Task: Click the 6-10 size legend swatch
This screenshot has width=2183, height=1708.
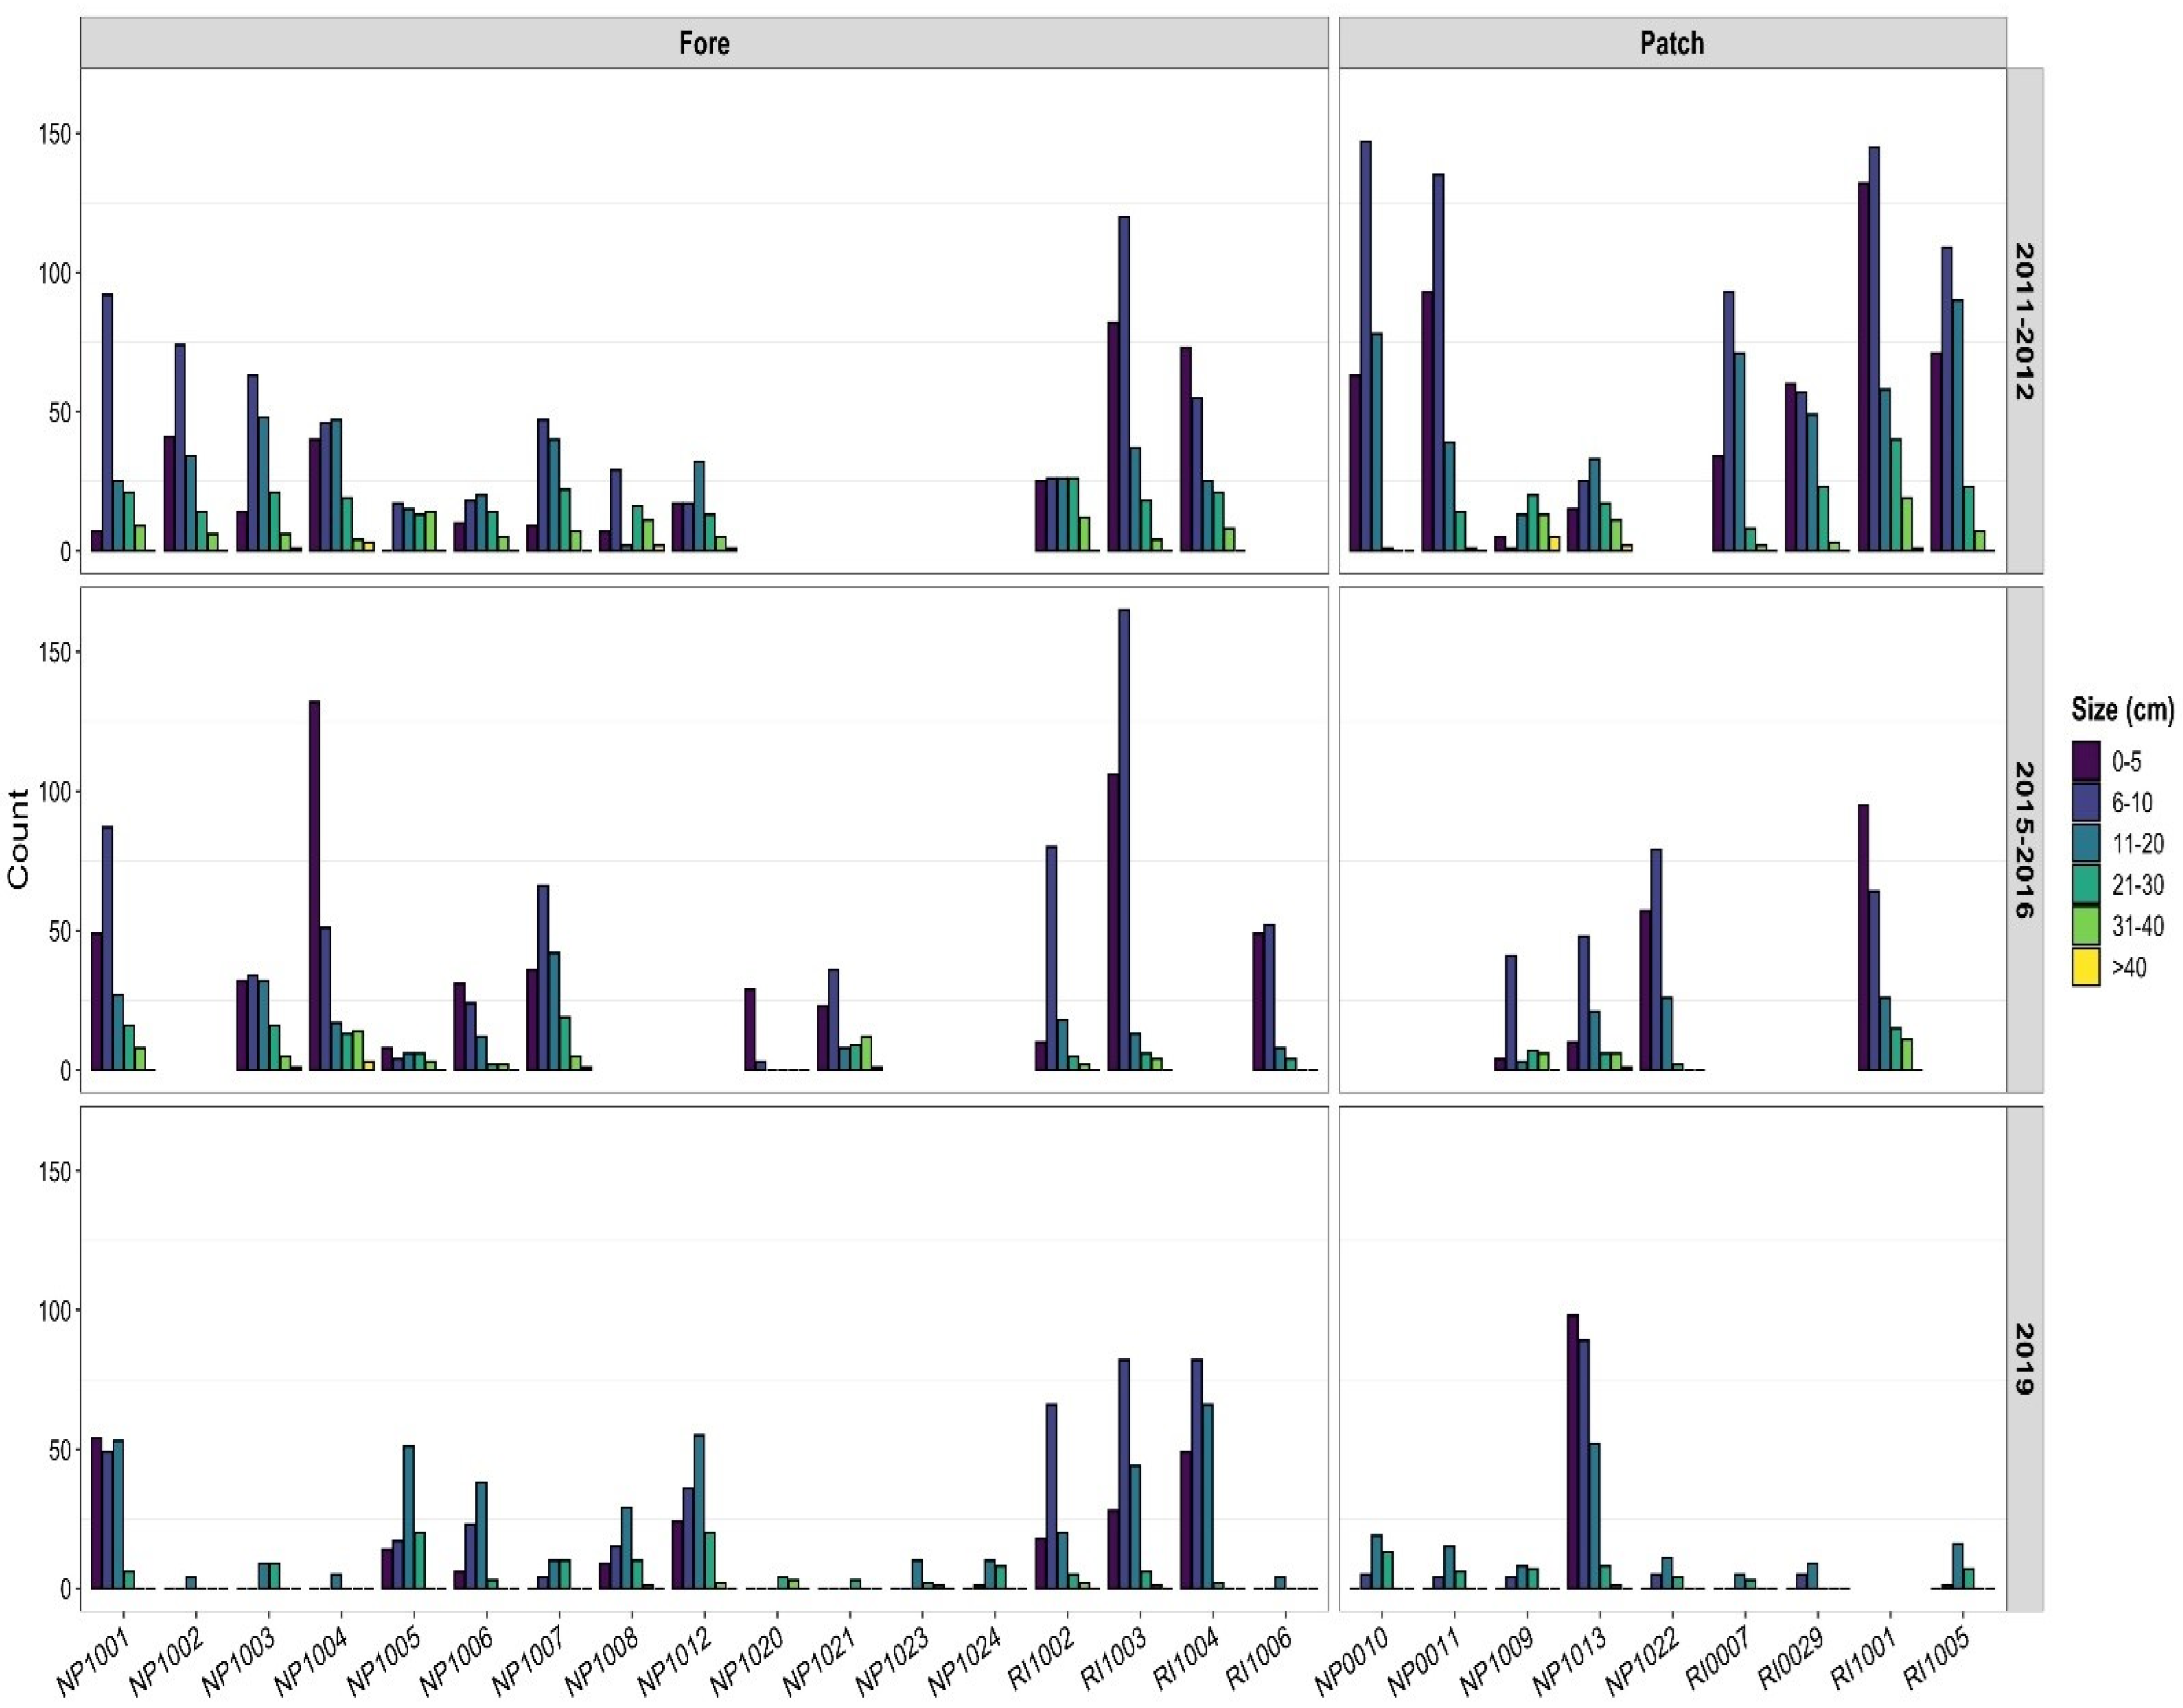Action: tap(2086, 802)
